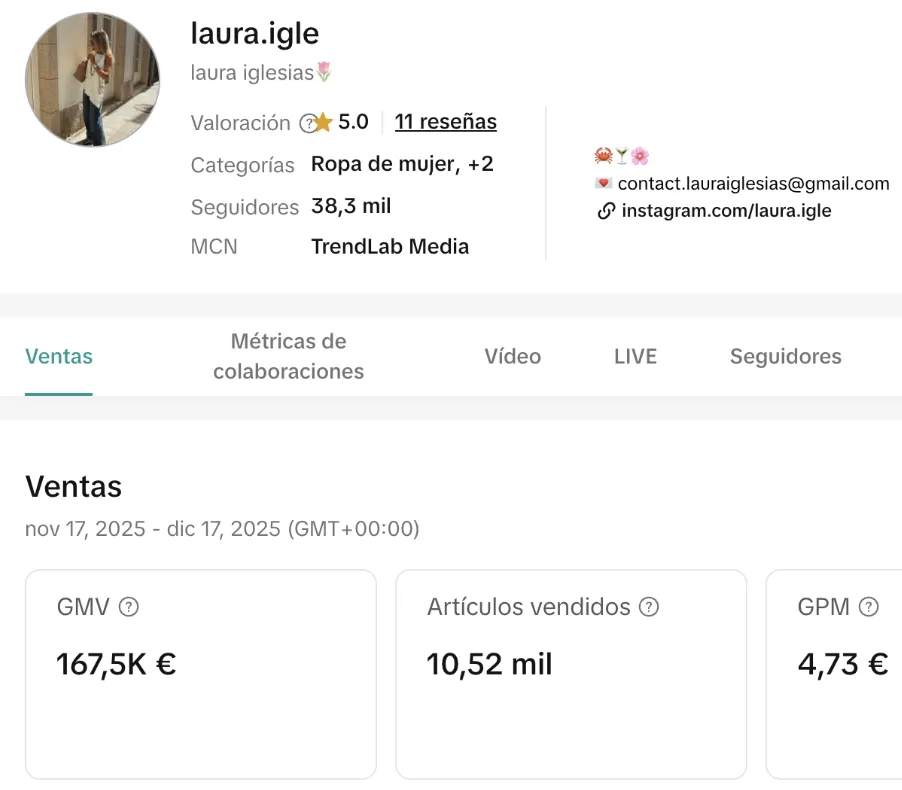Image resolution: width=902 pixels, height=790 pixels.
Task: Select the GMV 167,5K € card
Action: pos(201,674)
